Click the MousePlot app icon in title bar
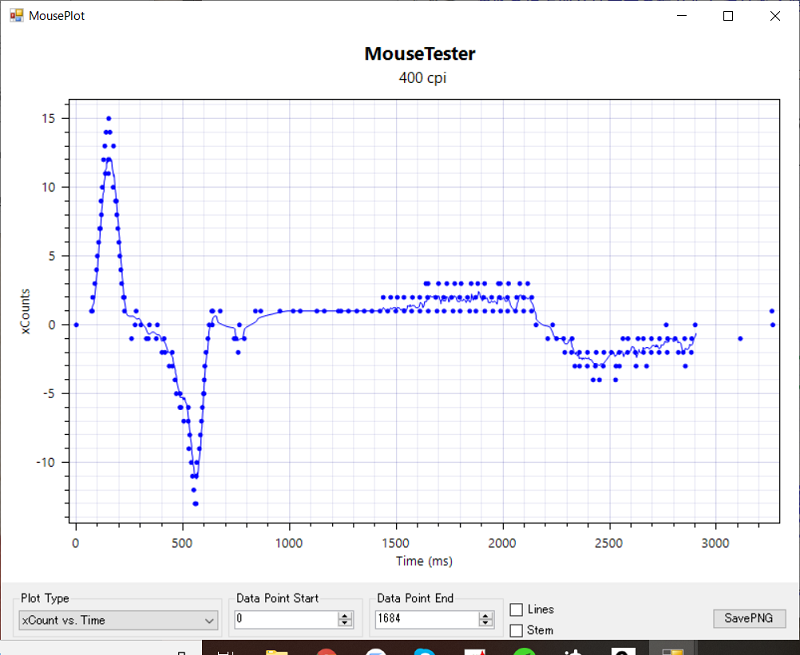Viewport: 800px width, 655px height. [16, 16]
